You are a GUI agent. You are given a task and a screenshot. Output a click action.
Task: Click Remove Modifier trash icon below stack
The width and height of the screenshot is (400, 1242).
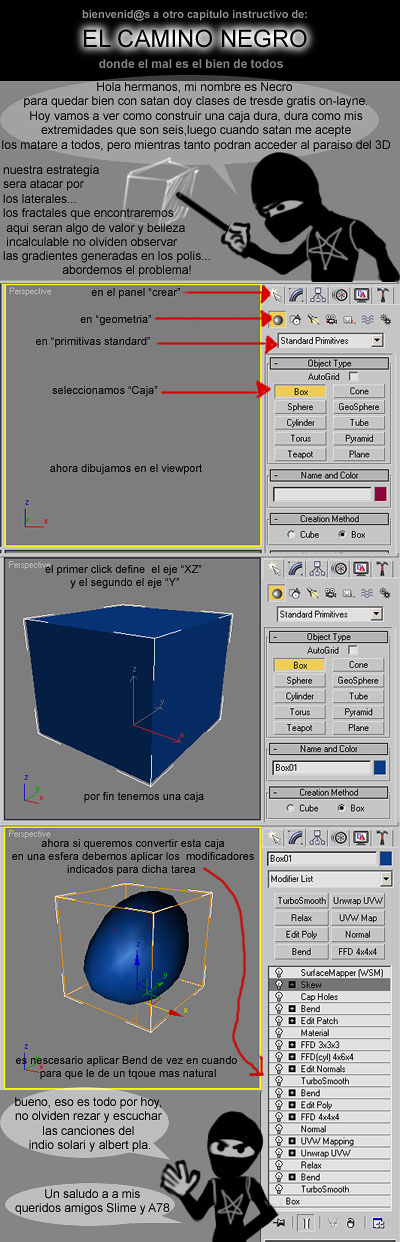pyautogui.click(x=352, y=1222)
